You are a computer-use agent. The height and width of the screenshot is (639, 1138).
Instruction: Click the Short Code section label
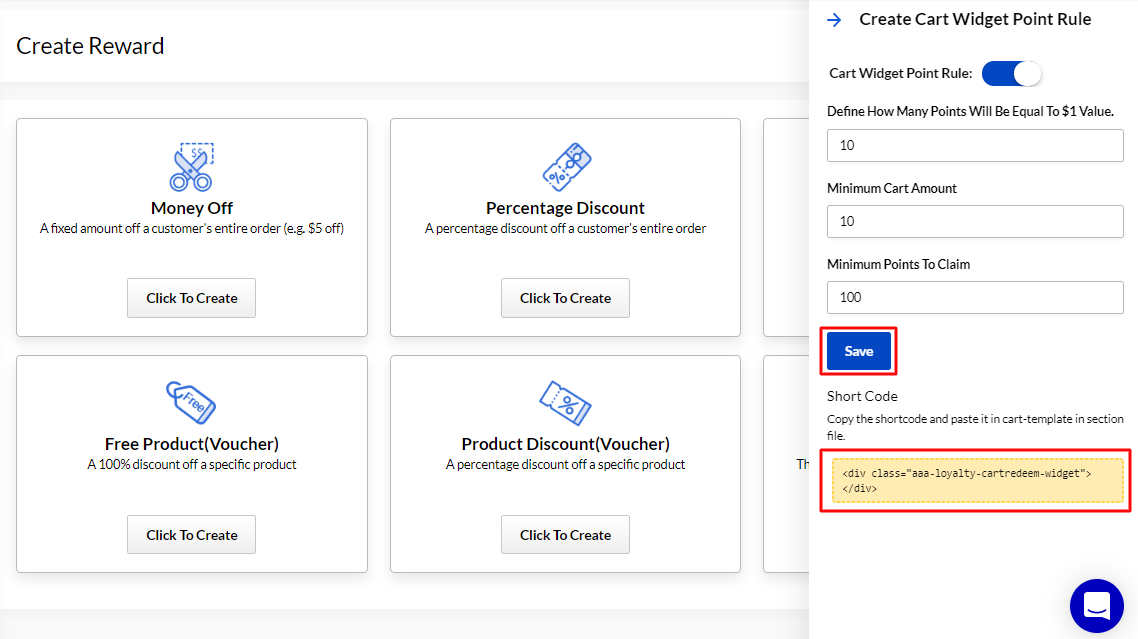(x=862, y=396)
